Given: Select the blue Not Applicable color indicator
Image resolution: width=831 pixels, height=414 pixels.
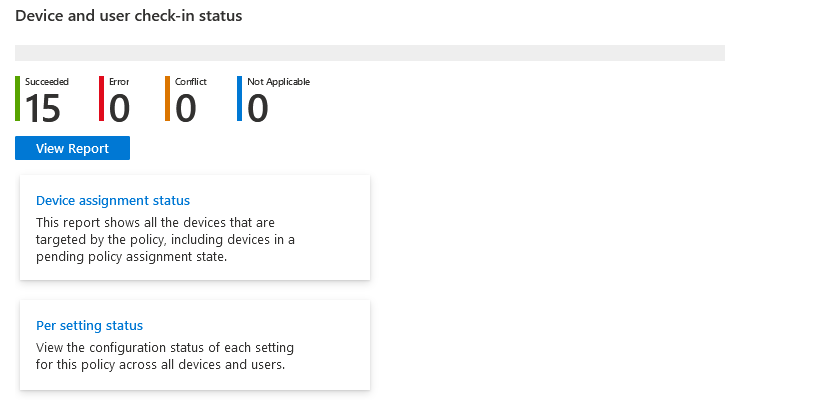Looking at the screenshot, I should coord(240,99).
